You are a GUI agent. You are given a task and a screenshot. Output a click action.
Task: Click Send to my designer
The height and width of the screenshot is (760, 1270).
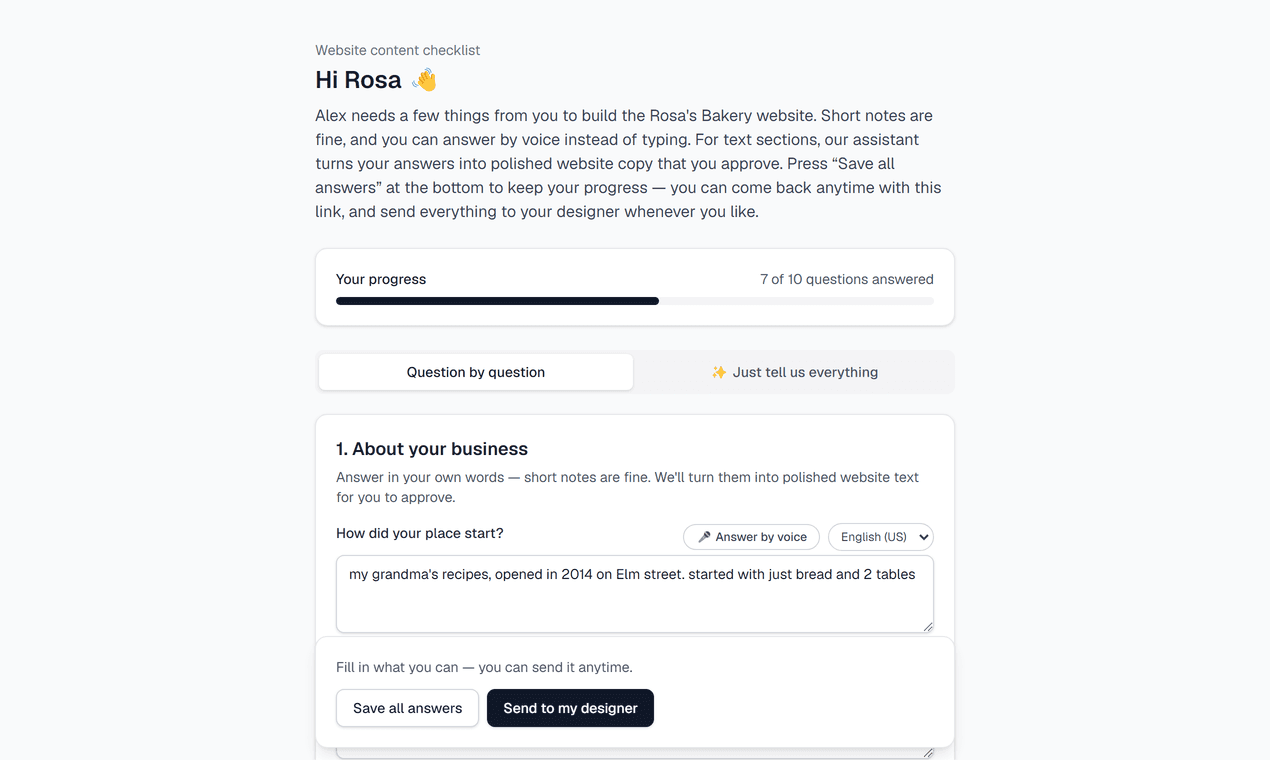pos(570,708)
